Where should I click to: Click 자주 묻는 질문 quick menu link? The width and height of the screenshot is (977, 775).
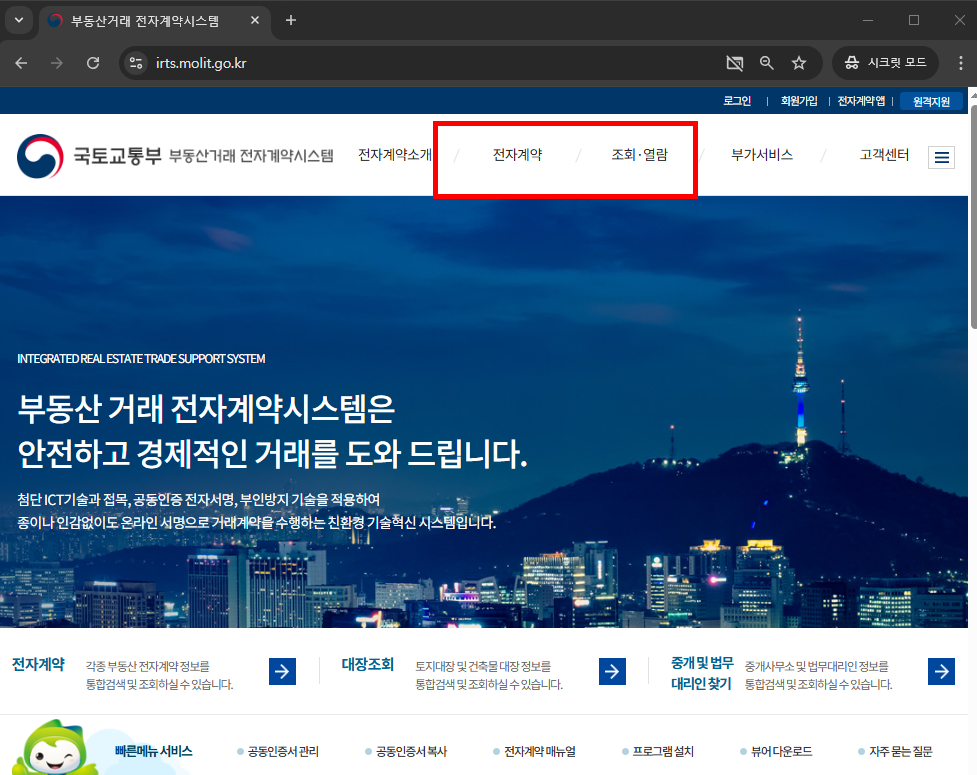click(902, 751)
